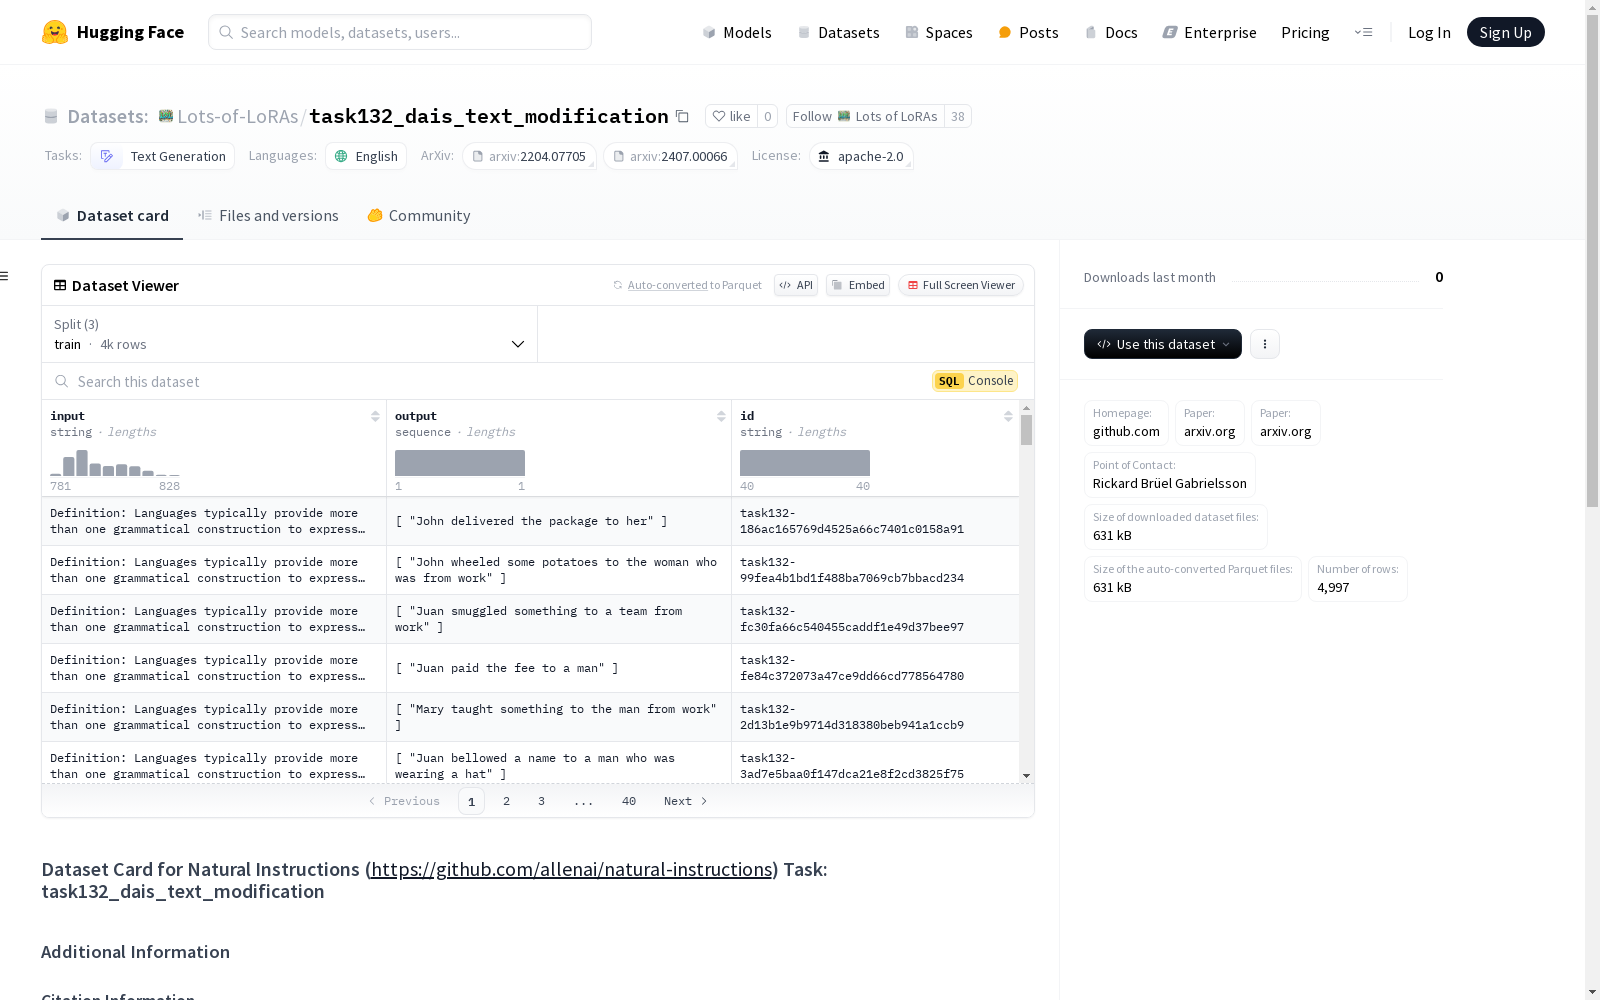
Task: Go to page 3 of the dataset table
Action: pos(541,801)
